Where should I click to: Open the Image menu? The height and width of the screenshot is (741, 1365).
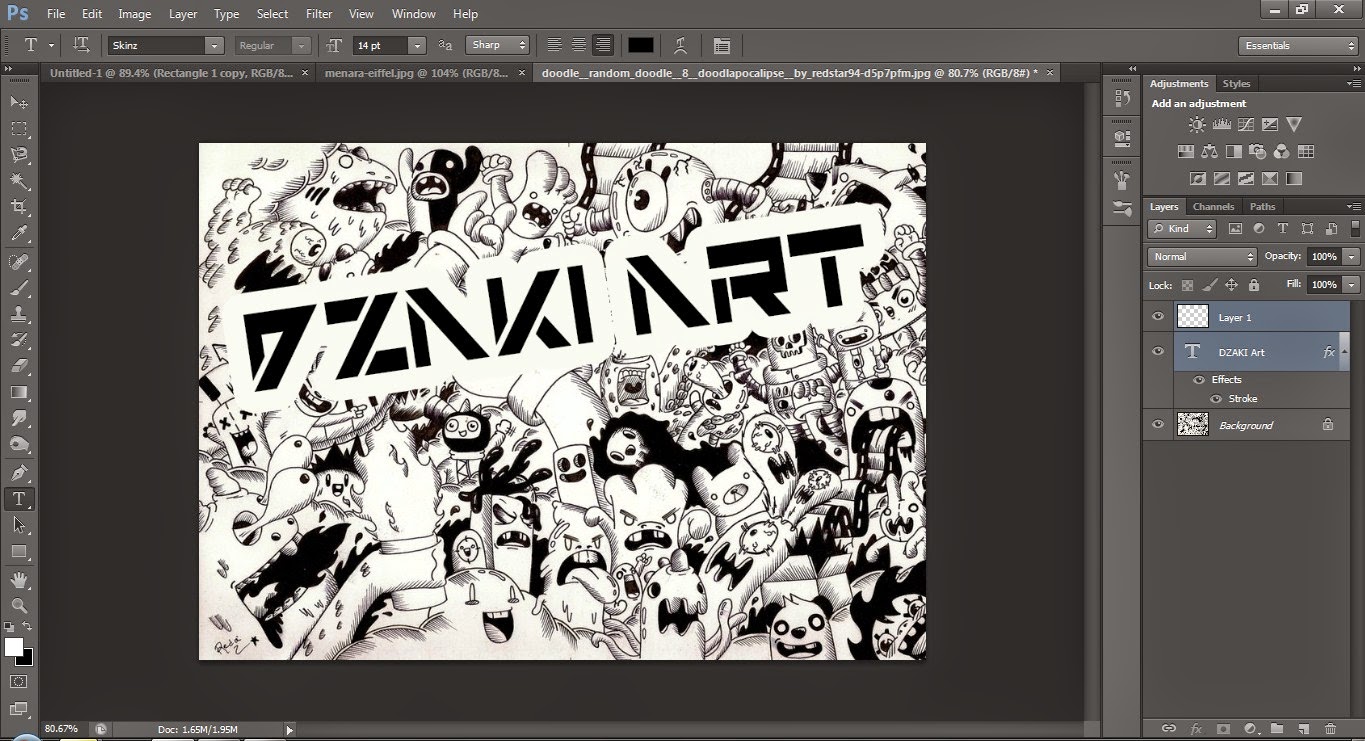point(135,14)
